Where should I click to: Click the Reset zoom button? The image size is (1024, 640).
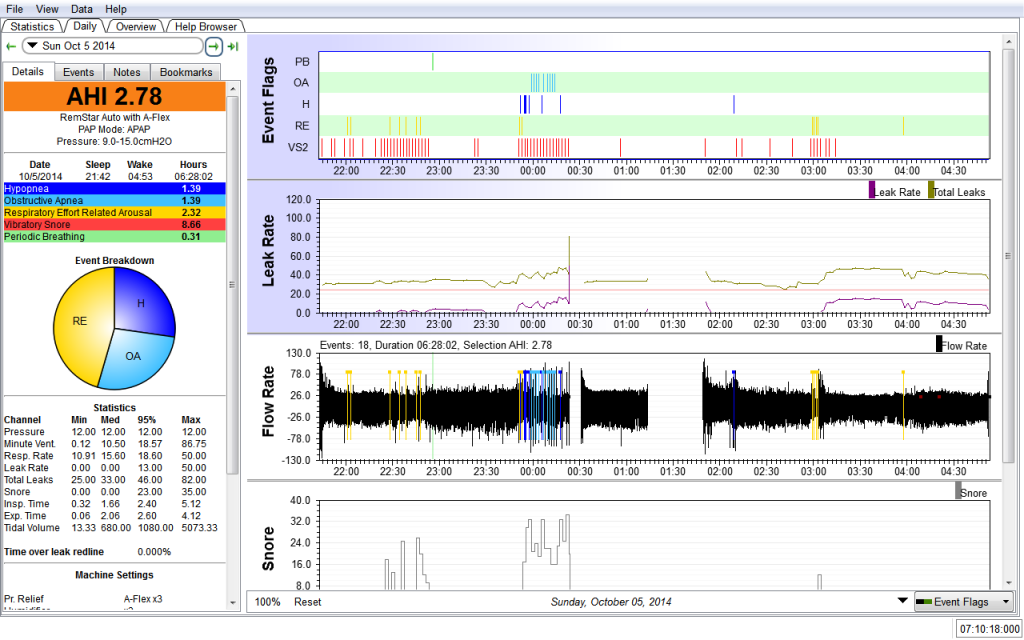(x=307, y=602)
